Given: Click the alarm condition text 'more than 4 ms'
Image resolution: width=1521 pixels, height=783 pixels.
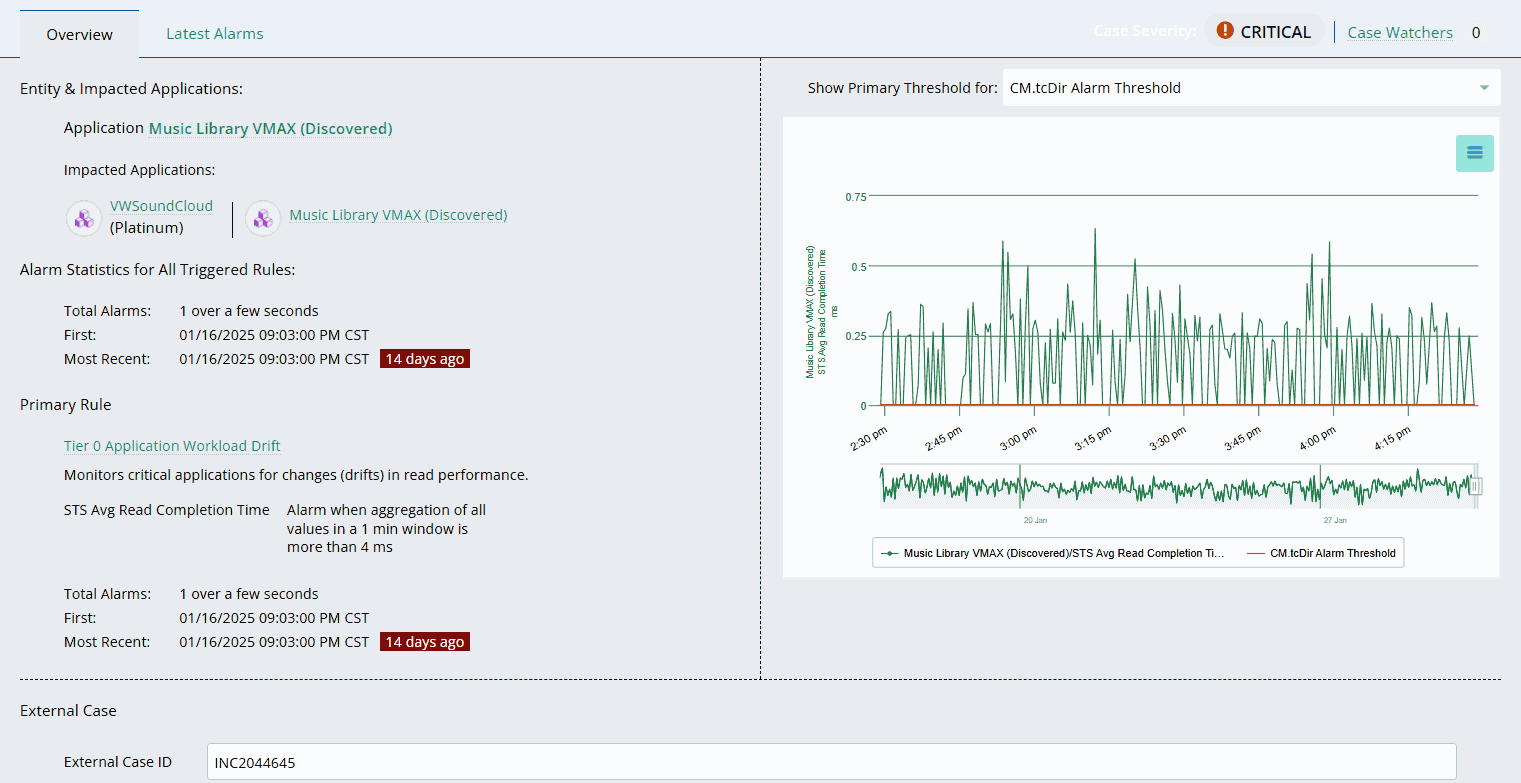Looking at the screenshot, I should [340, 547].
